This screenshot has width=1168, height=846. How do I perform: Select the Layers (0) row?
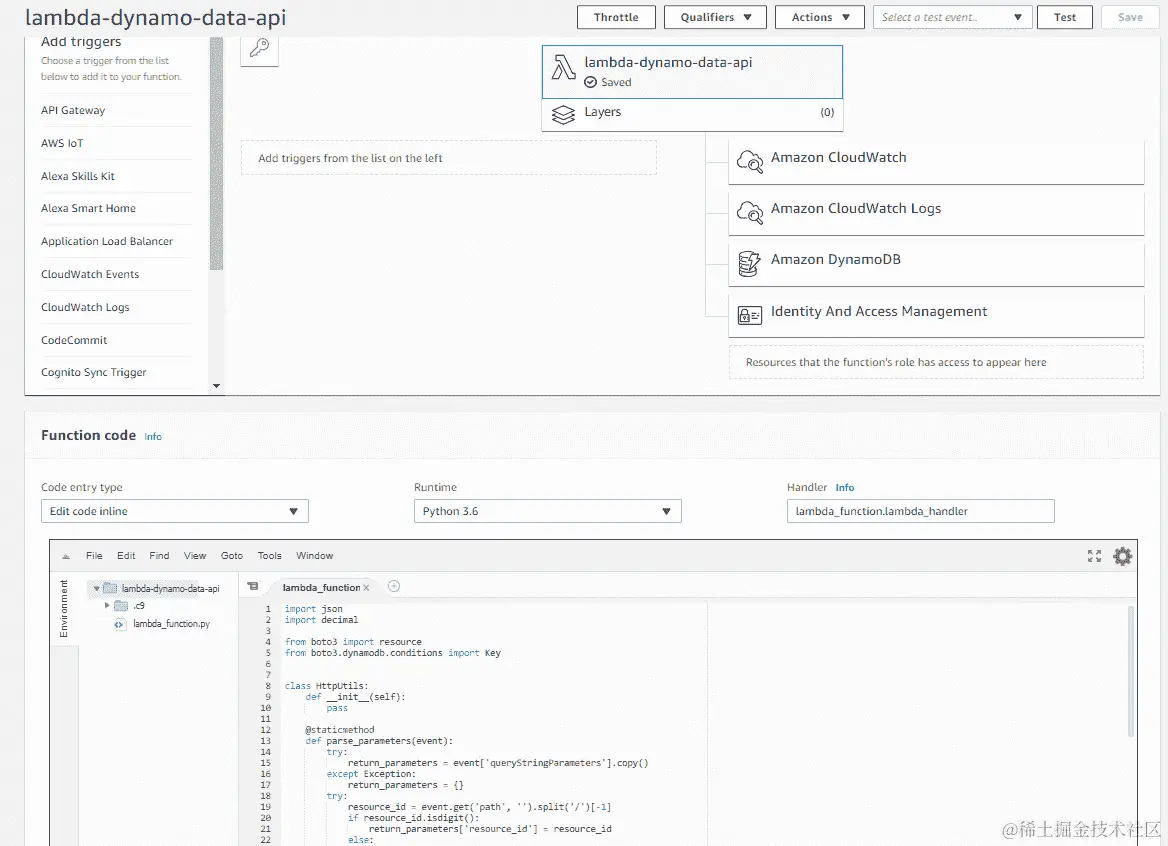692,114
